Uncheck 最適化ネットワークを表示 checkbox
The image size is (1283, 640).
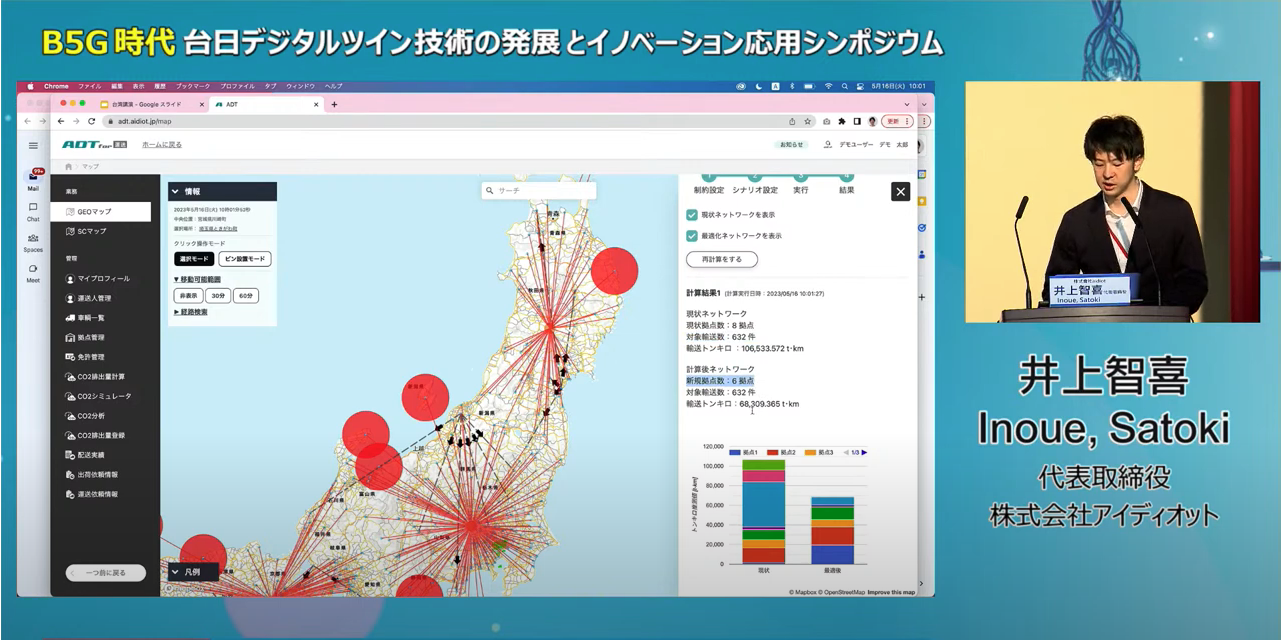[691, 236]
